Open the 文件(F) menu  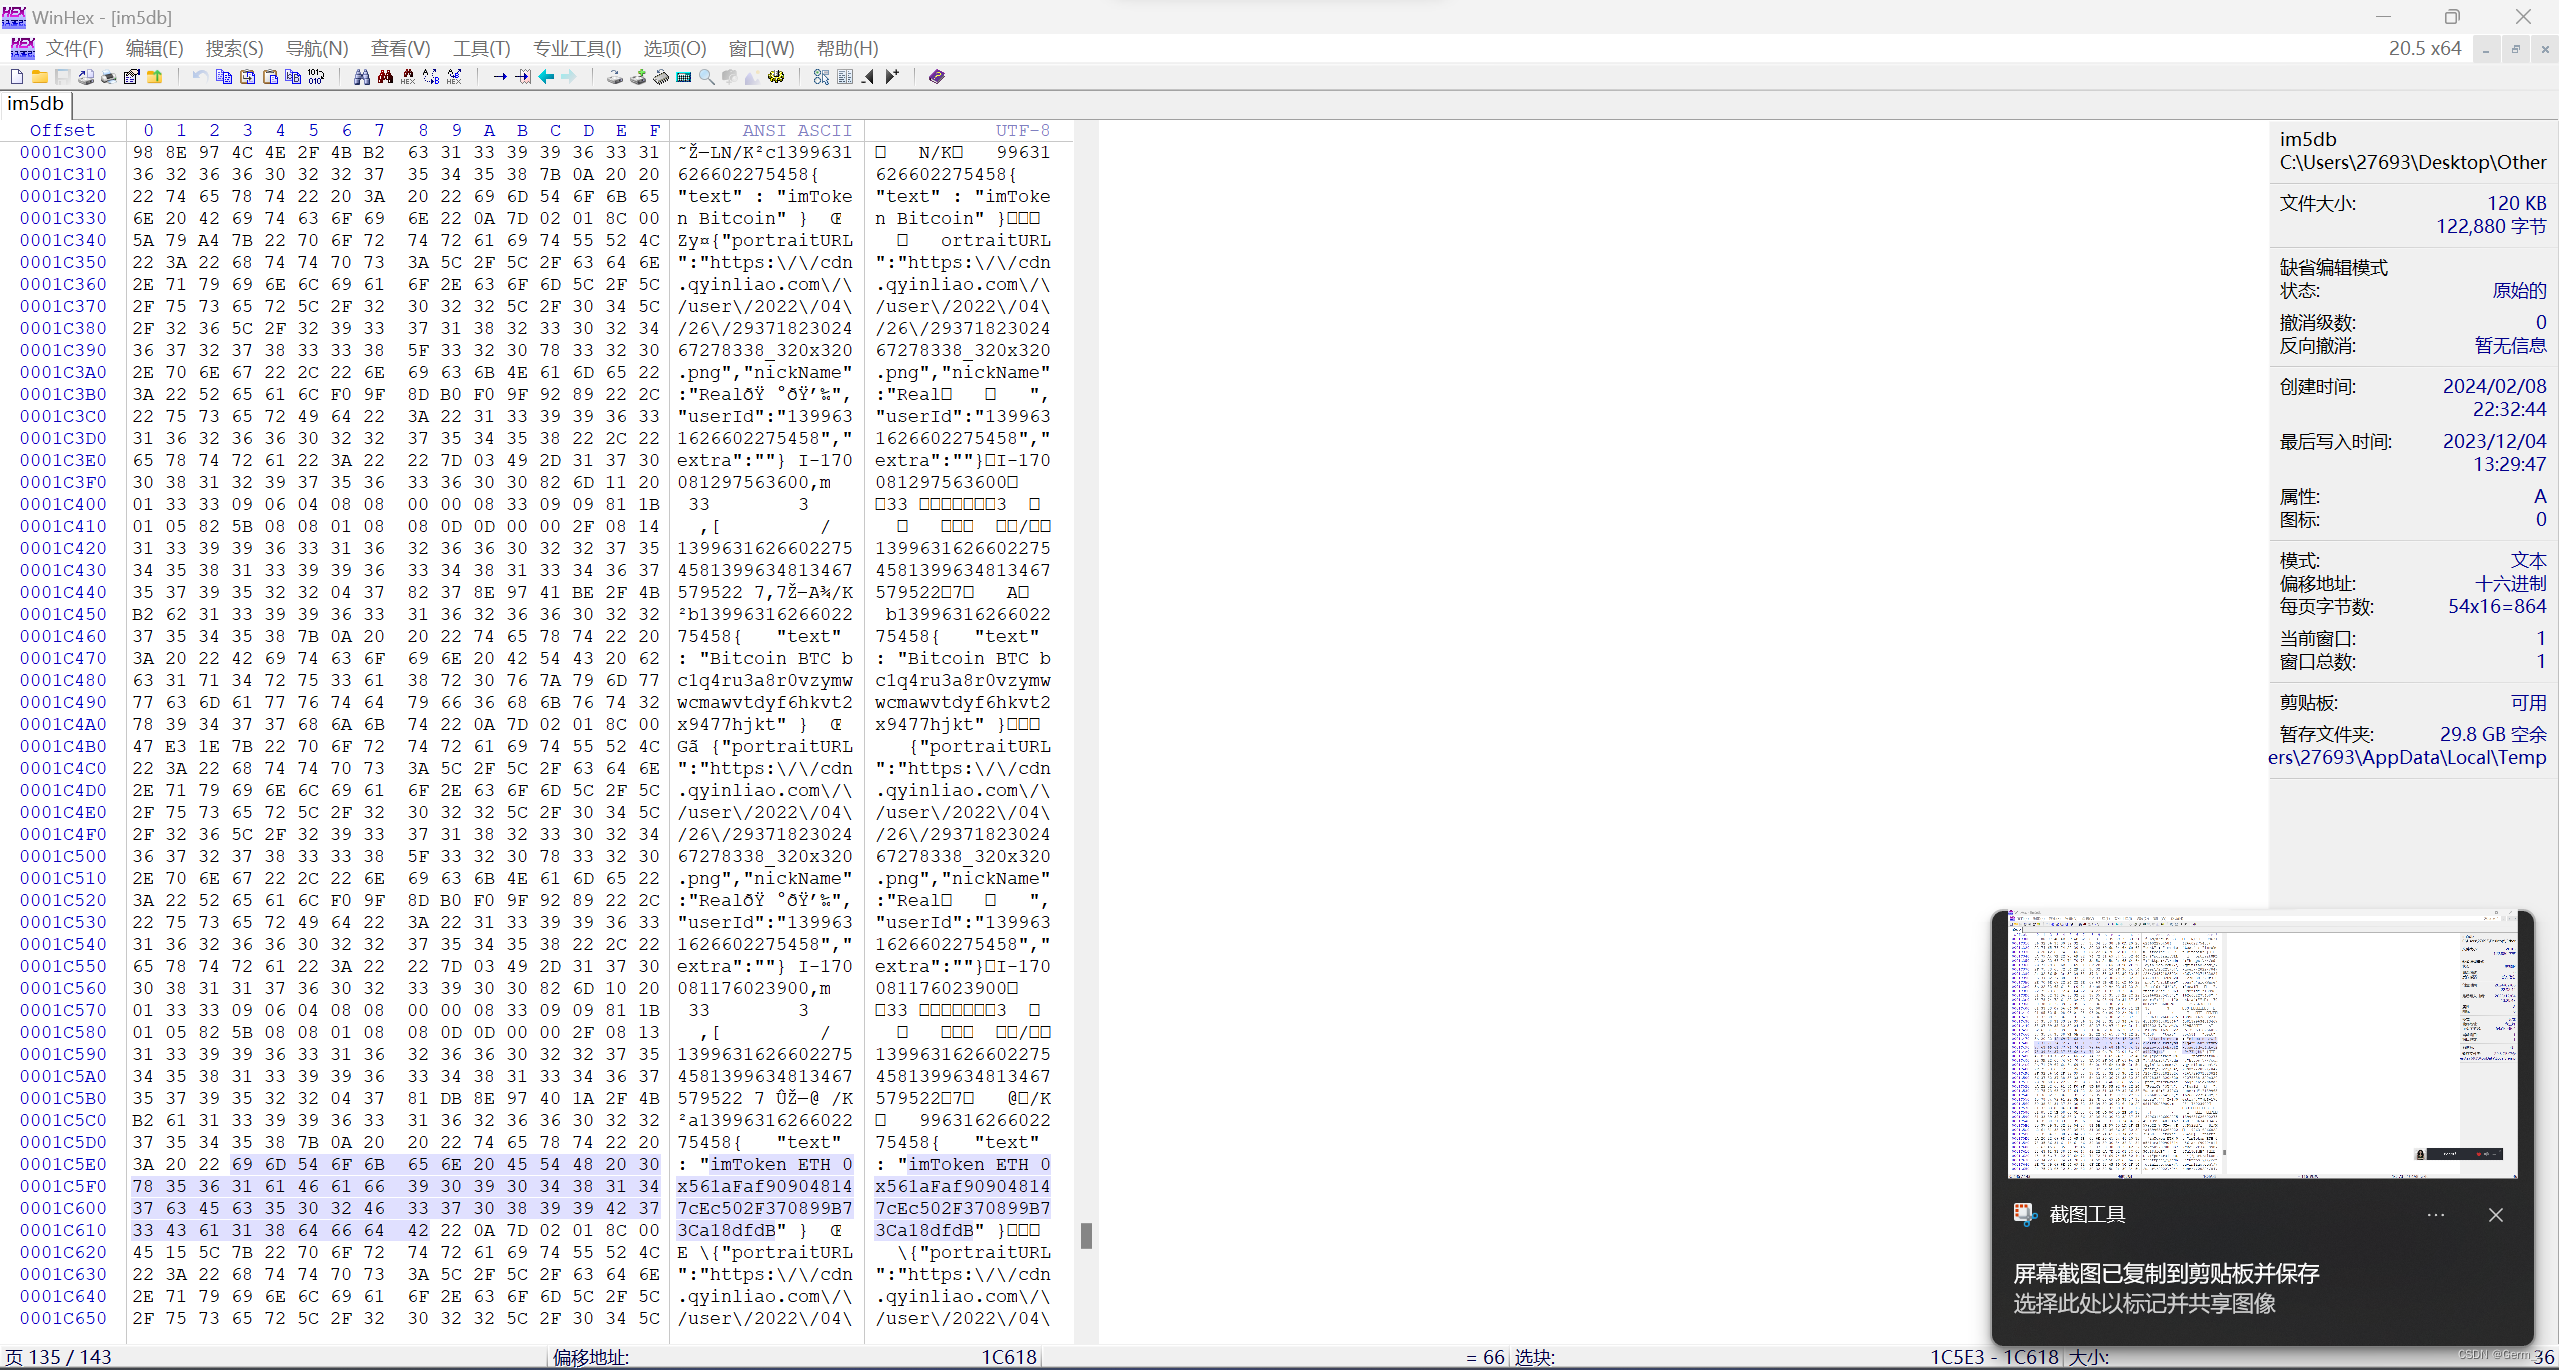point(74,48)
